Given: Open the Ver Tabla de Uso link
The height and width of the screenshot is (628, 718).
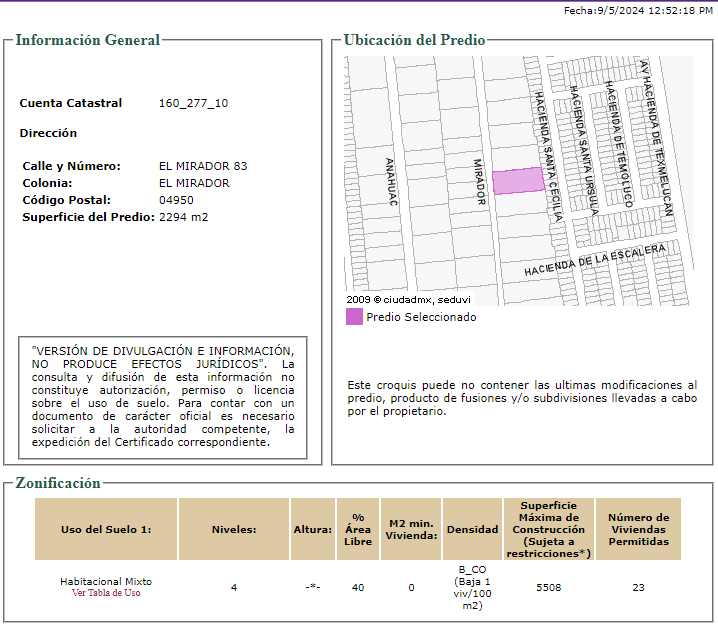Looking at the screenshot, I should click(106, 593).
